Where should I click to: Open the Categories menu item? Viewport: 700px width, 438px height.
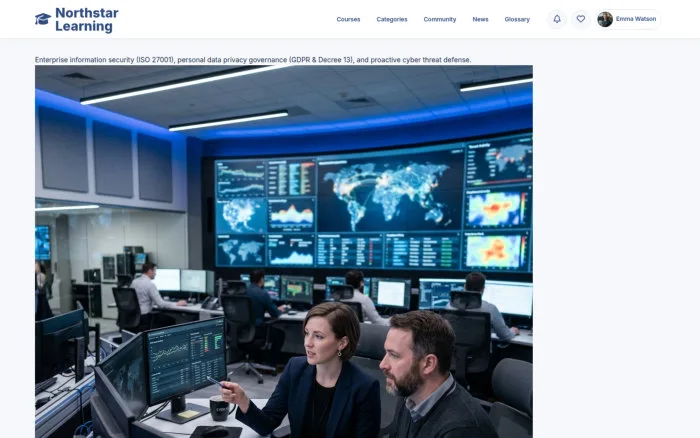click(392, 19)
